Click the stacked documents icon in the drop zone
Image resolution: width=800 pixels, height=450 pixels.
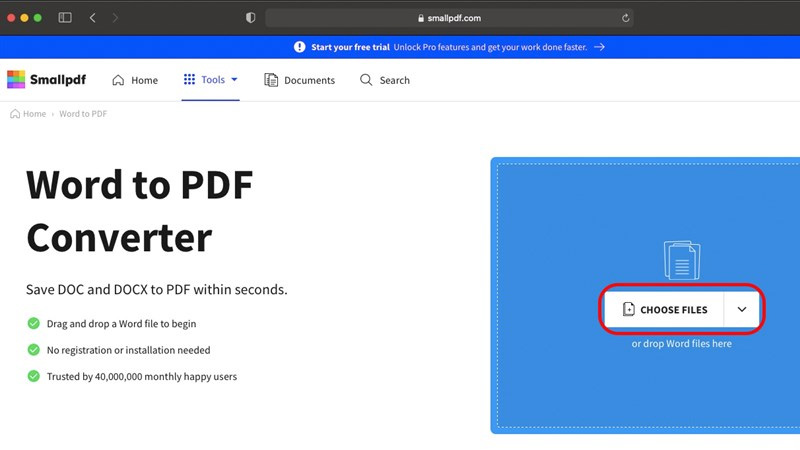click(682, 260)
